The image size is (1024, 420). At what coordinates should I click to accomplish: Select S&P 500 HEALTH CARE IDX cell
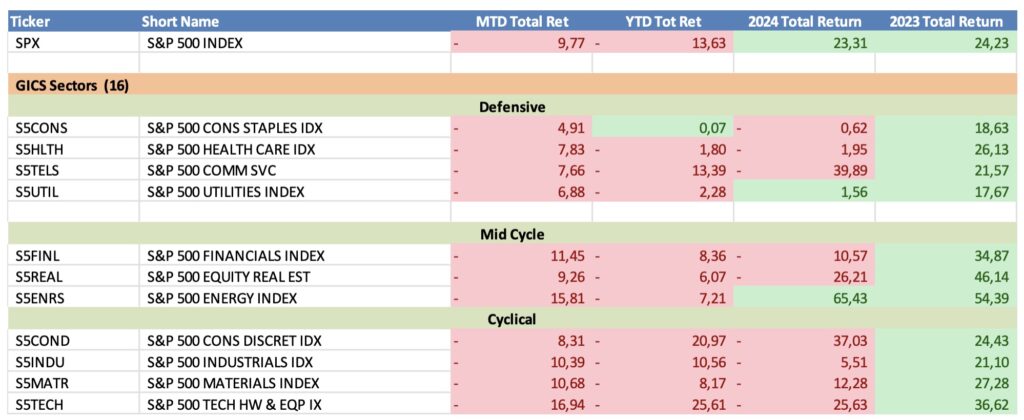pos(232,149)
